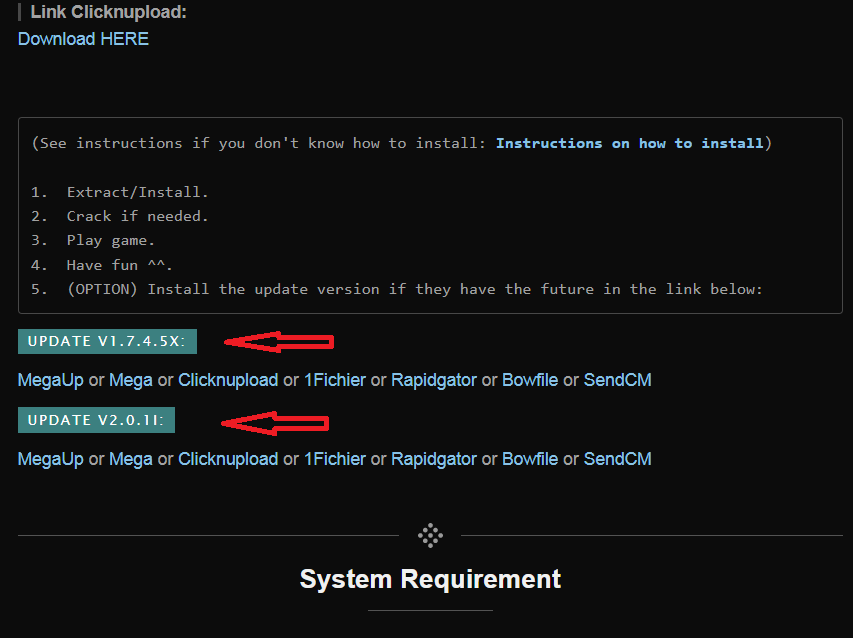
Task: Open Instructions on how to install link
Action: tap(630, 143)
